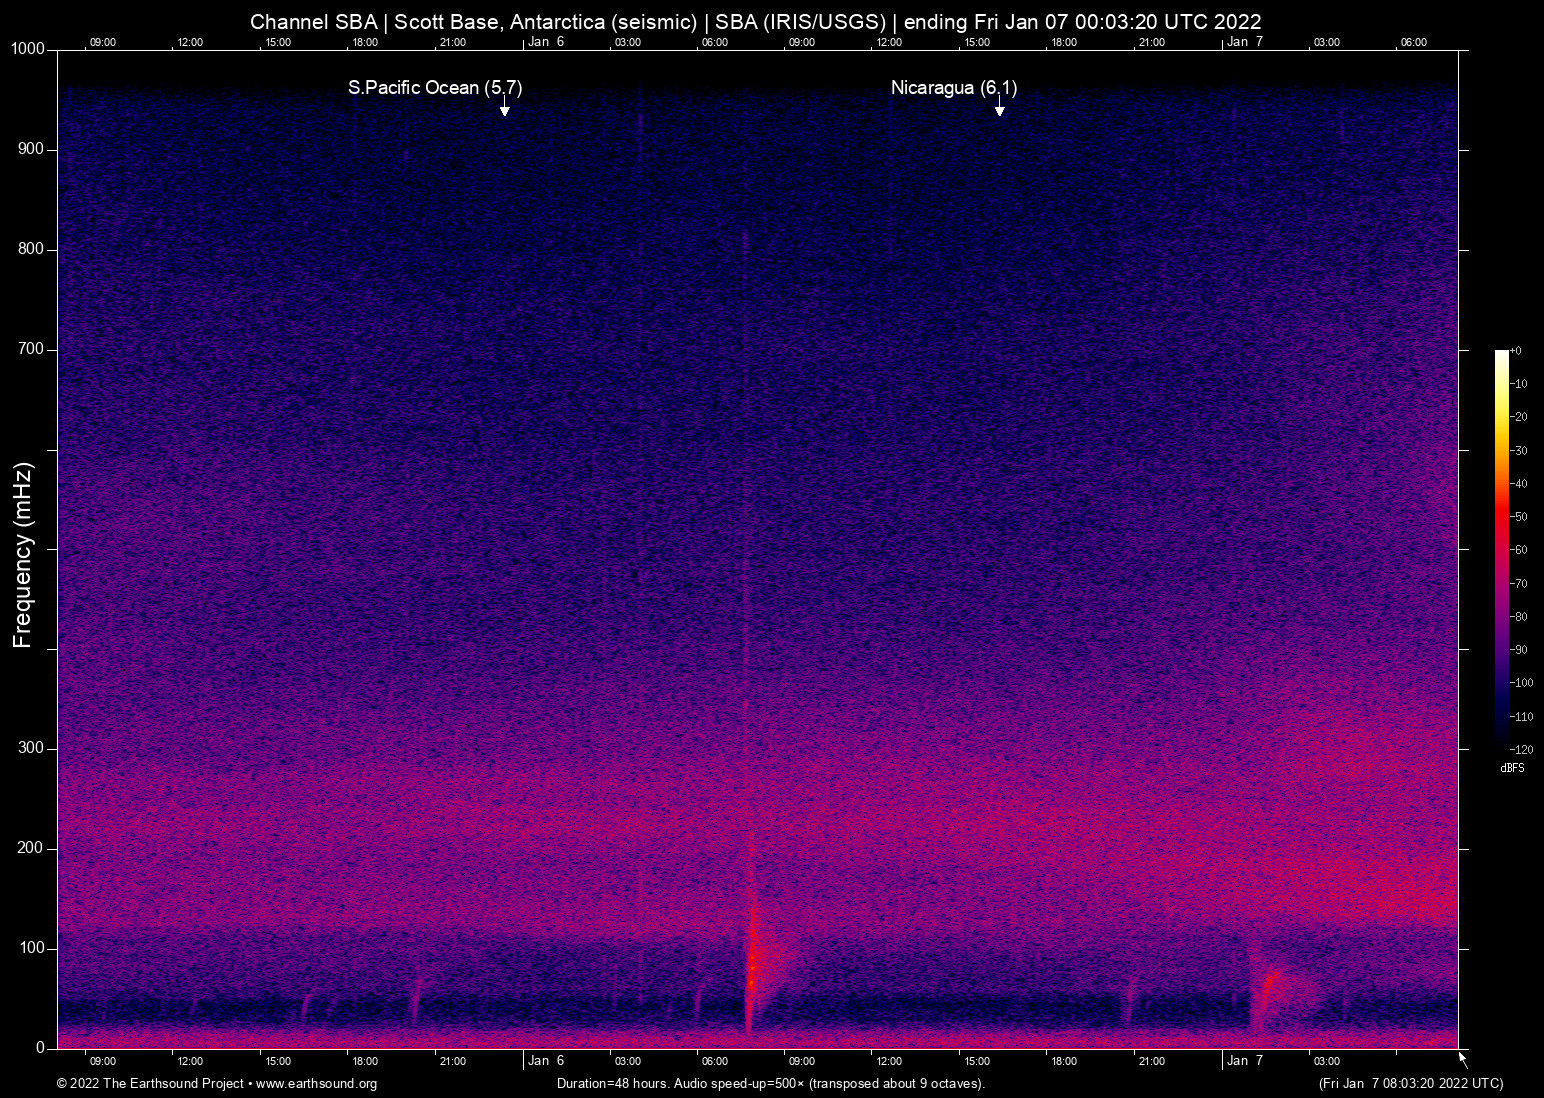This screenshot has width=1544, height=1098.
Task: Click the 1000 frequency tick label
Action: [x=26, y=48]
